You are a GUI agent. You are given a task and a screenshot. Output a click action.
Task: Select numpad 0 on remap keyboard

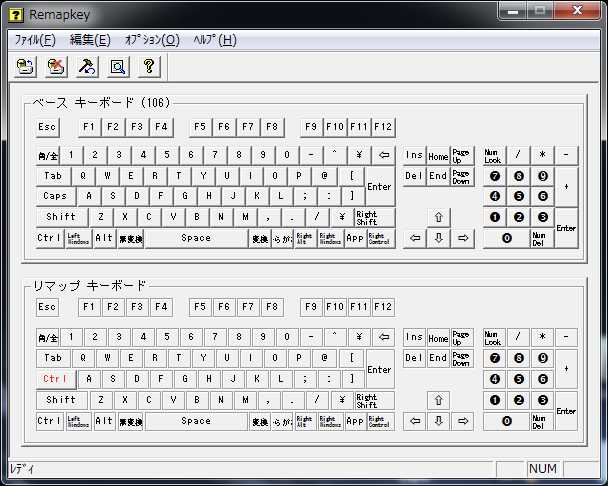(506, 421)
